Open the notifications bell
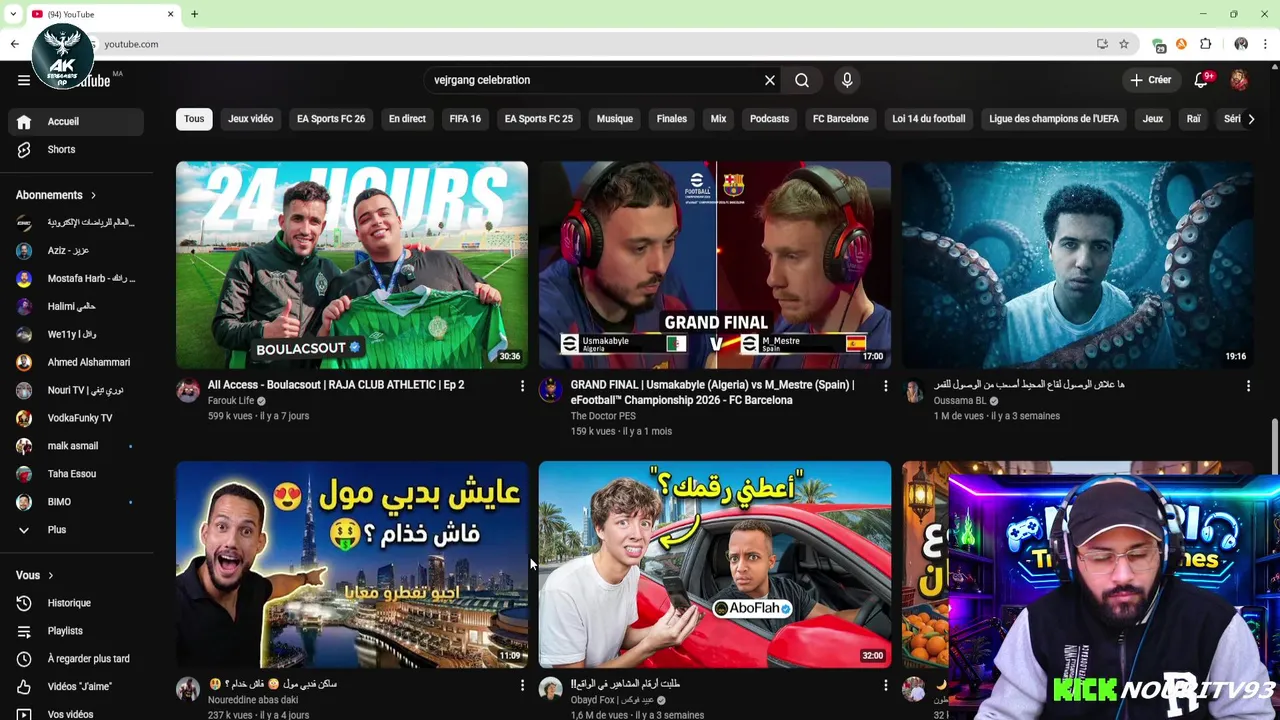 [x=1201, y=80]
